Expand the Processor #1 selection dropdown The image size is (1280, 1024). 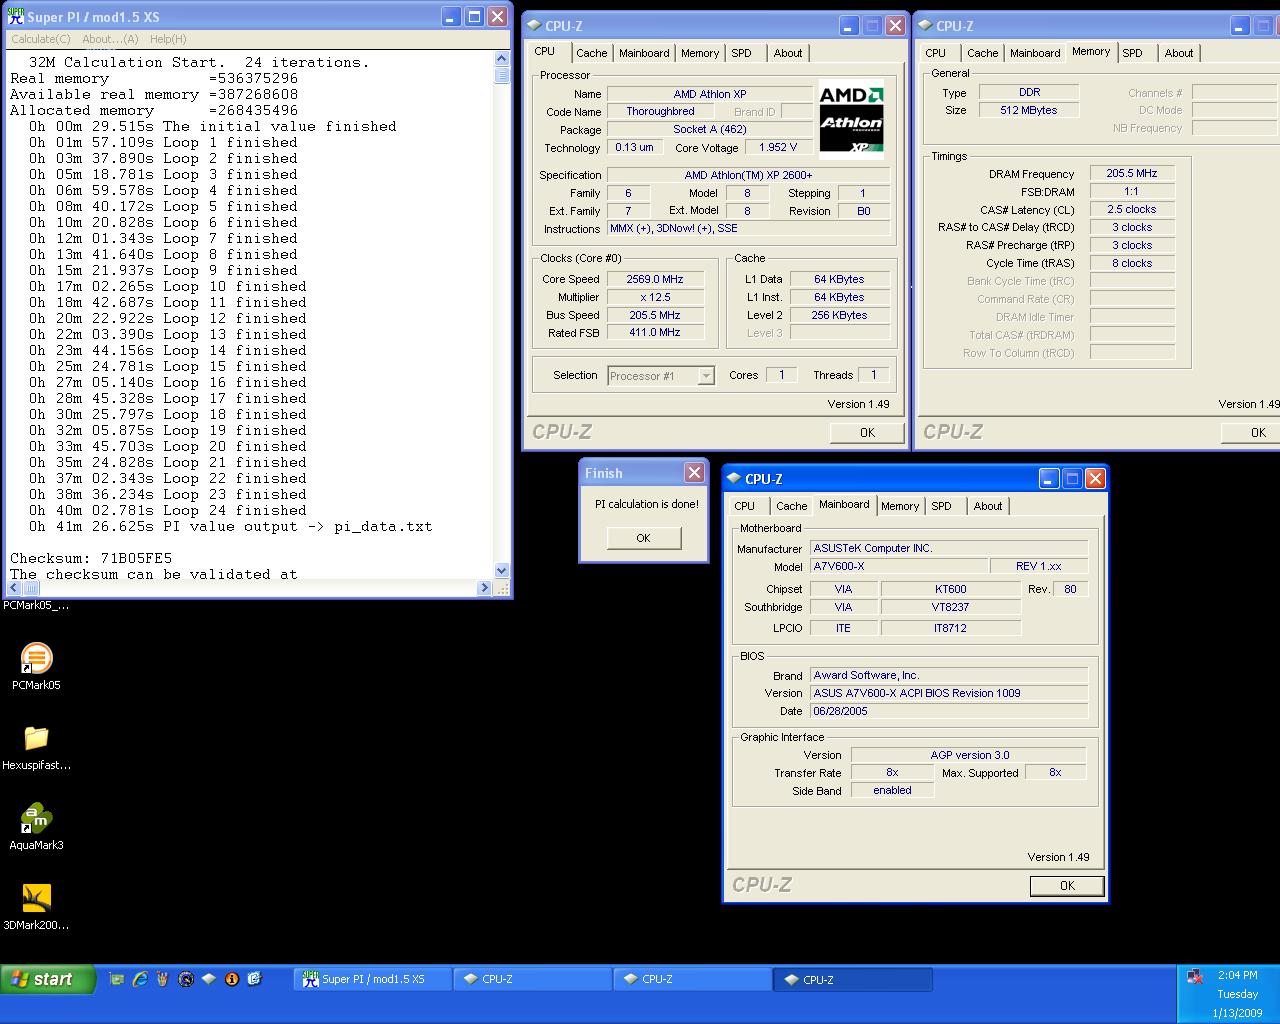coord(706,376)
